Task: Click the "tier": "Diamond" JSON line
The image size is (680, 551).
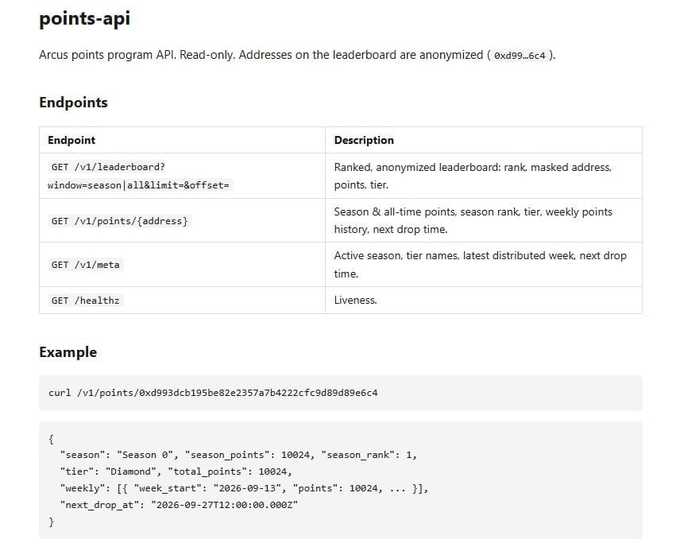Action: tap(176, 471)
